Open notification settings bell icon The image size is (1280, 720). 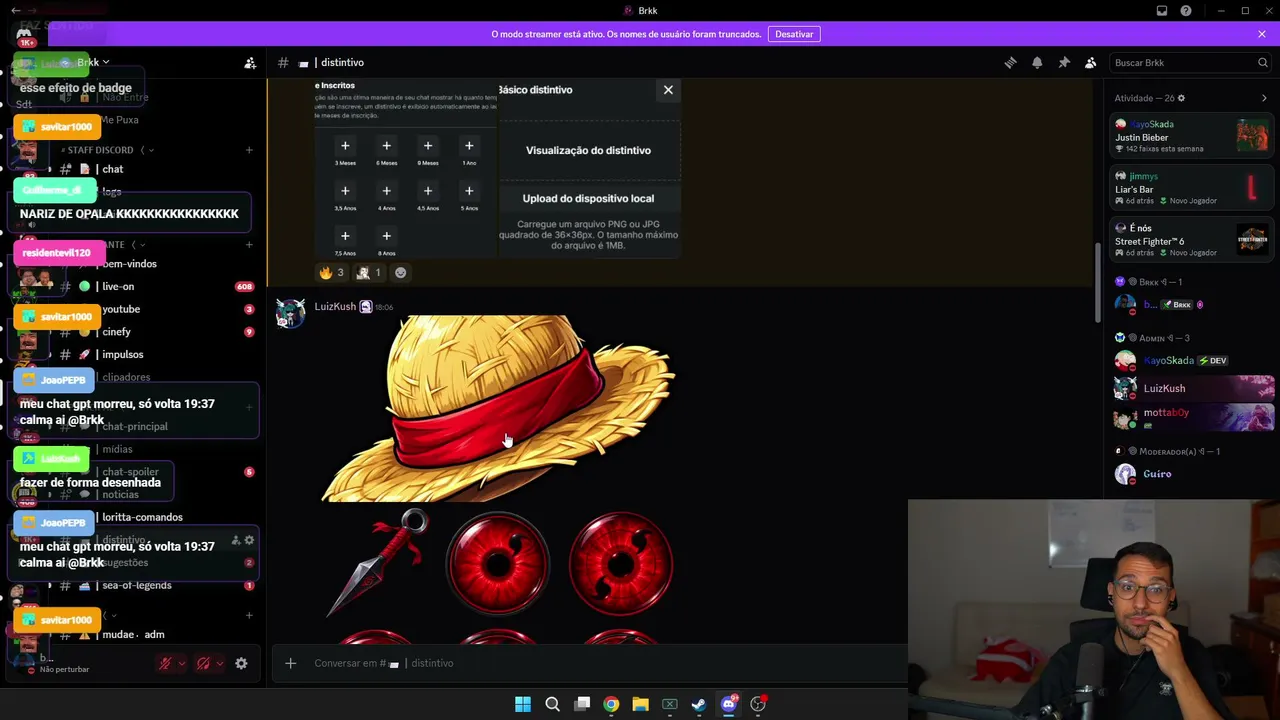tap(1037, 63)
